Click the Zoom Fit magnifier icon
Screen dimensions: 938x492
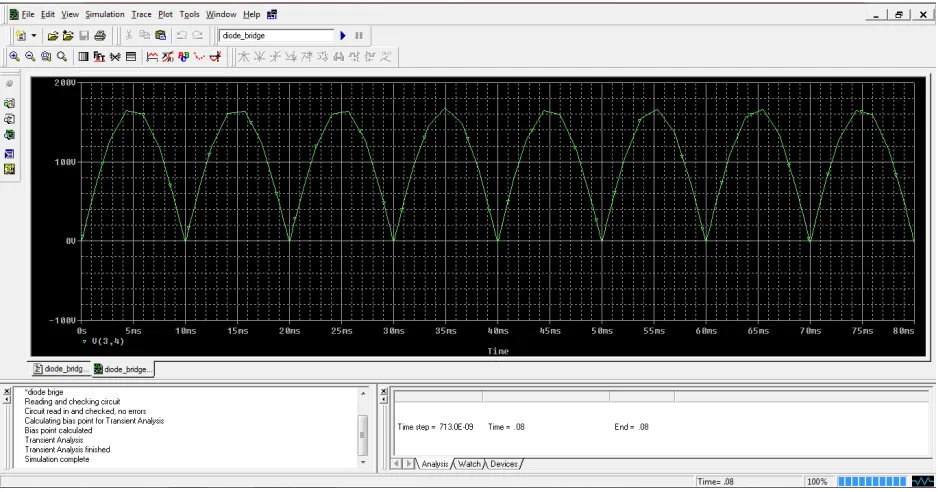[x=62, y=56]
